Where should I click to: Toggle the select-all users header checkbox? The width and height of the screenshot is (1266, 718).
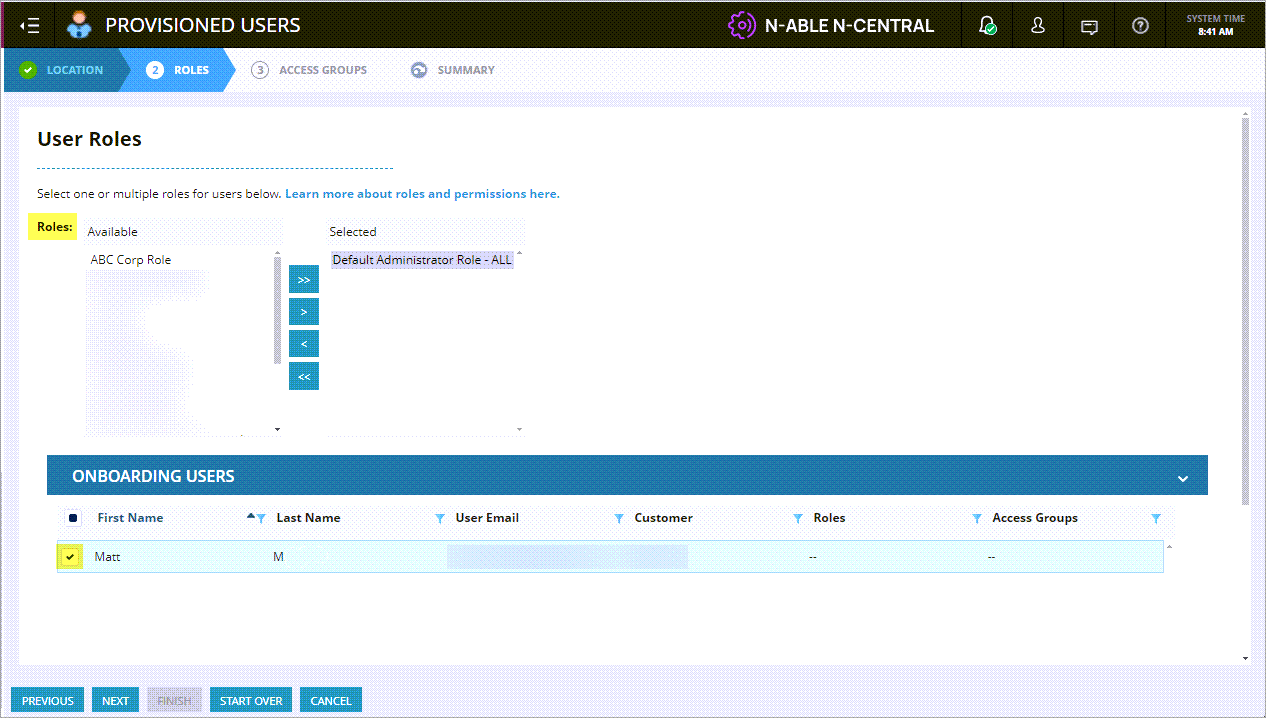[72, 518]
